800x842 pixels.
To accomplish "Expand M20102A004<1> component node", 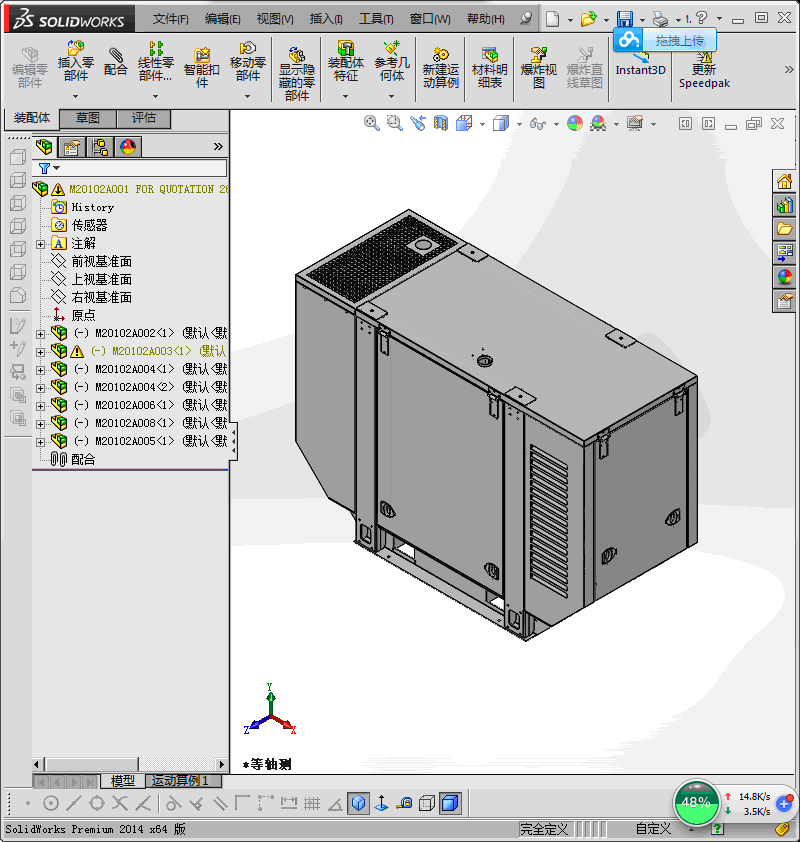I will point(40,370).
